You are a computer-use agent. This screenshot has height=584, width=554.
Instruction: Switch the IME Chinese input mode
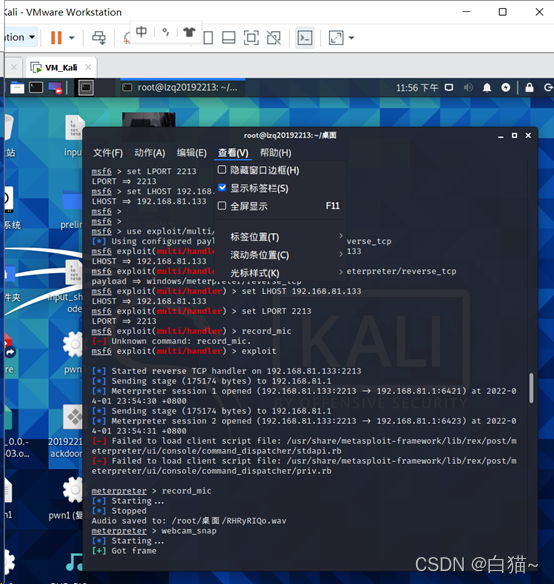(141, 32)
